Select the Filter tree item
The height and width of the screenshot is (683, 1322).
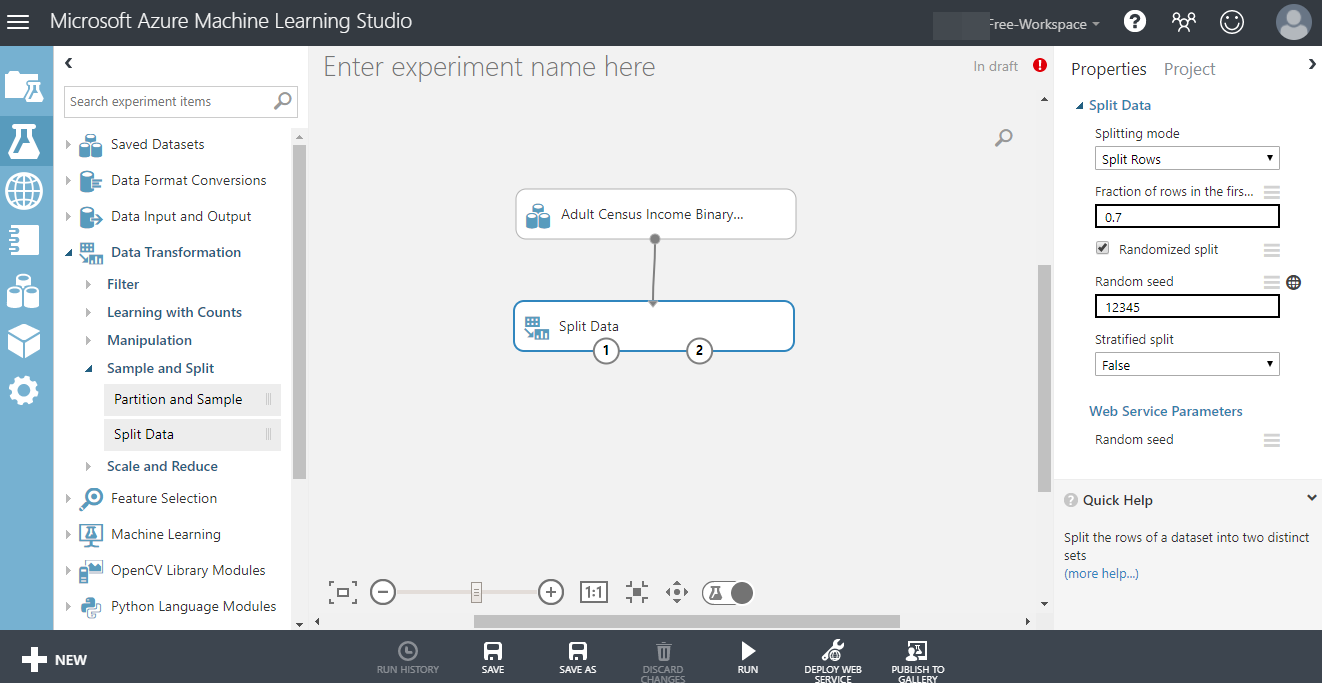(x=123, y=284)
